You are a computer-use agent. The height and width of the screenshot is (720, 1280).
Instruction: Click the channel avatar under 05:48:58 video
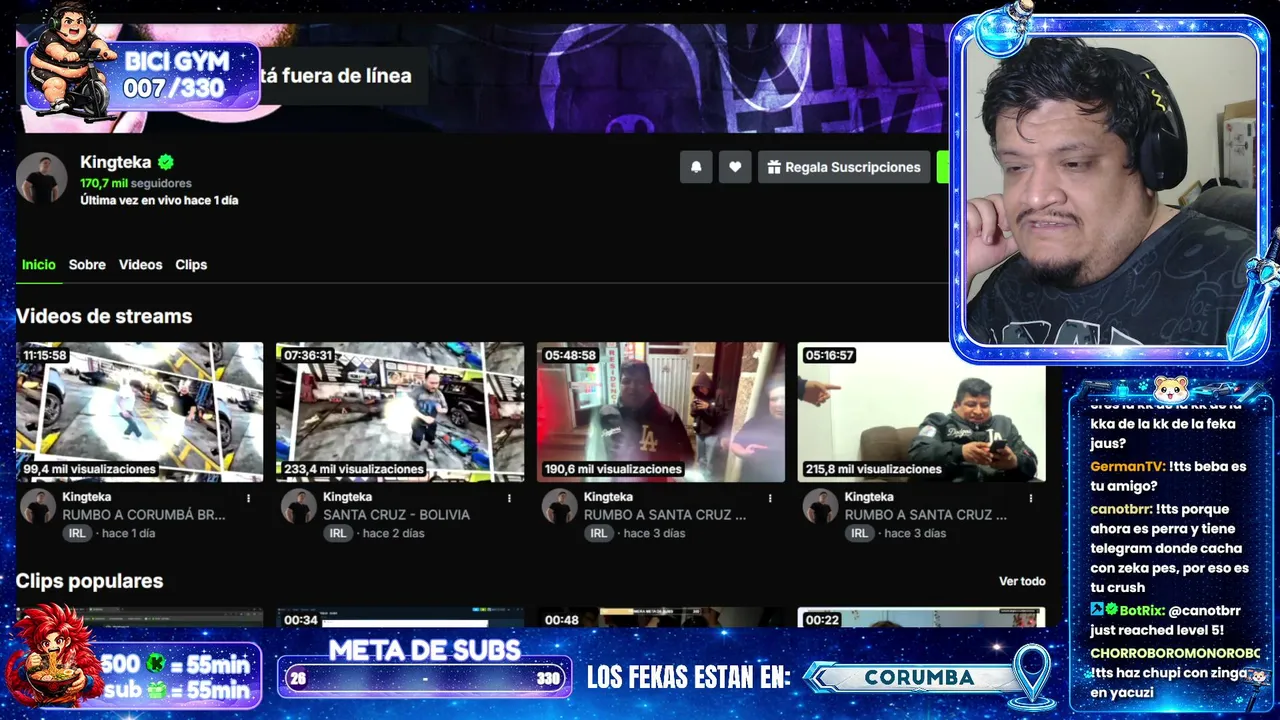(560, 506)
